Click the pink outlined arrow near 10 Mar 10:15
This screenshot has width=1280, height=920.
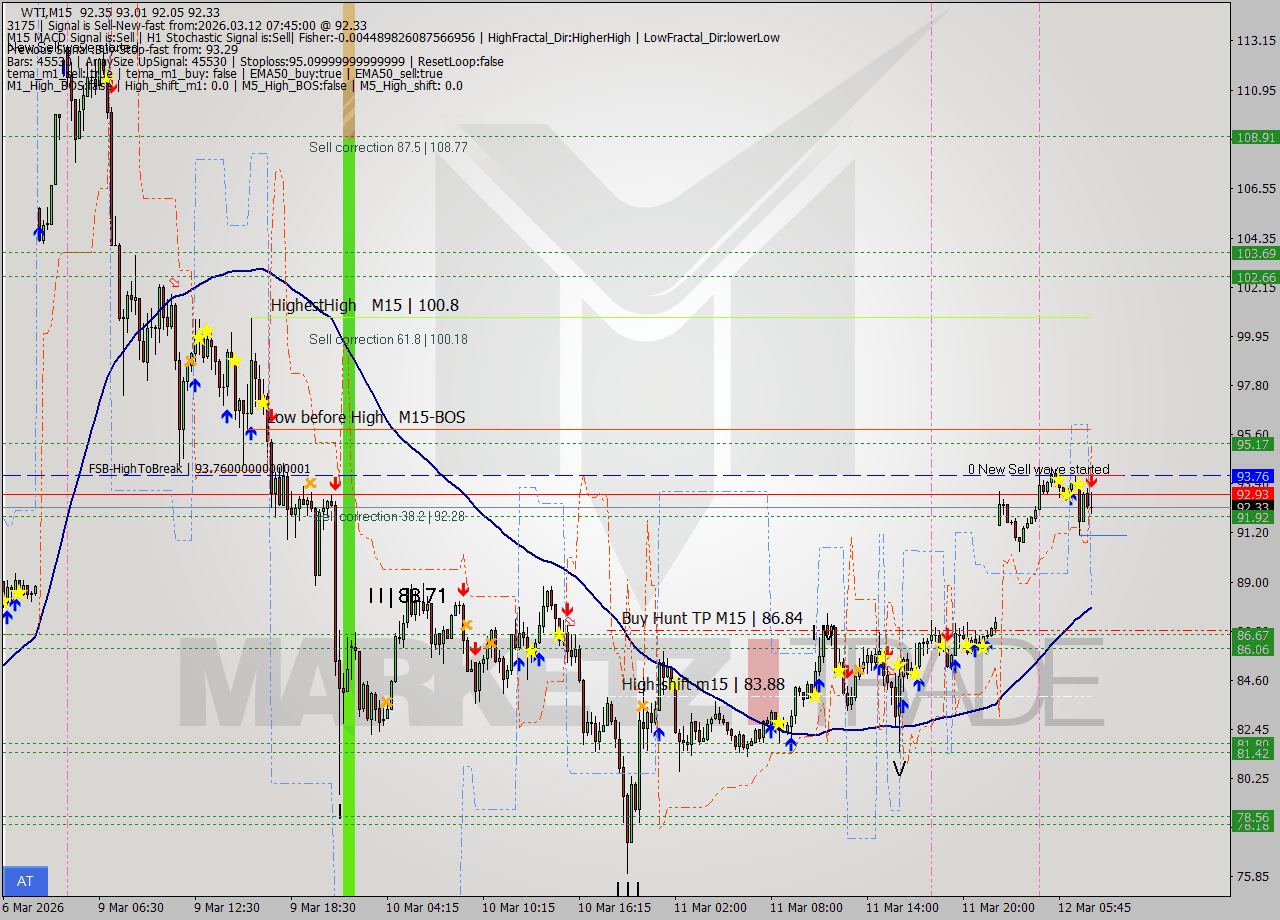571,622
